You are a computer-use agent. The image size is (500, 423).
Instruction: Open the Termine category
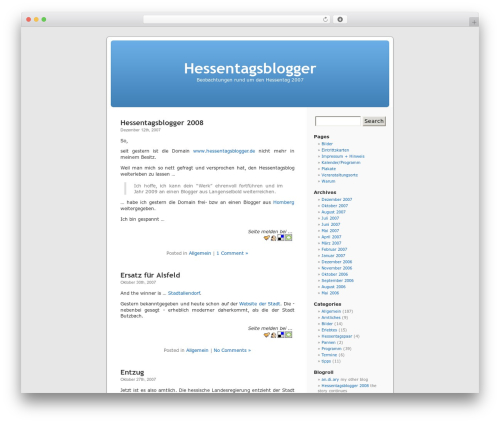(329, 355)
